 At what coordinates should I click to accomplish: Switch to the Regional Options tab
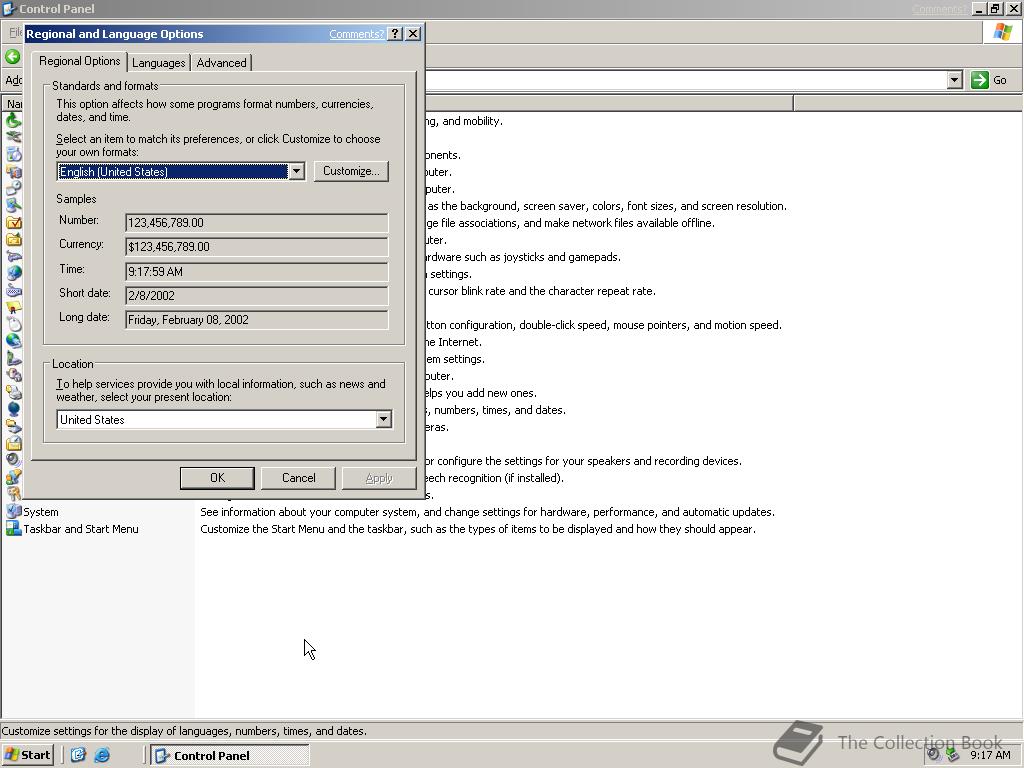80,61
